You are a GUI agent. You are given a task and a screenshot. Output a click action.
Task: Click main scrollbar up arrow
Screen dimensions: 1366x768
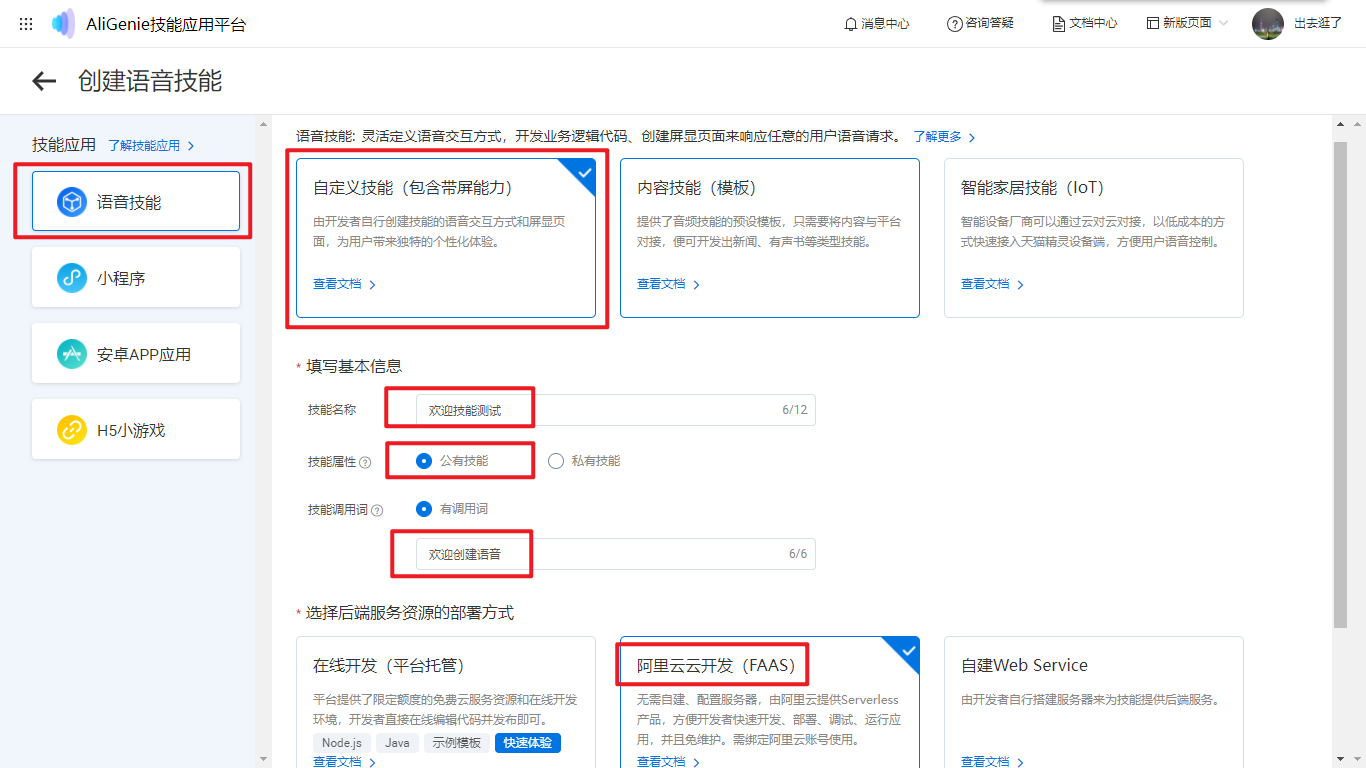pyautogui.click(x=1340, y=124)
